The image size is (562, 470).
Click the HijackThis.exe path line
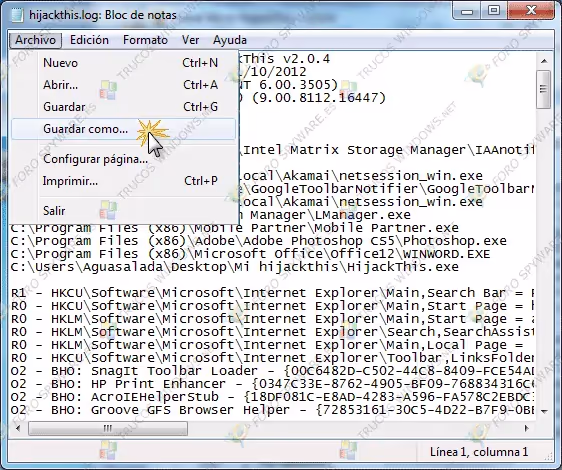pyautogui.click(x=235, y=267)
